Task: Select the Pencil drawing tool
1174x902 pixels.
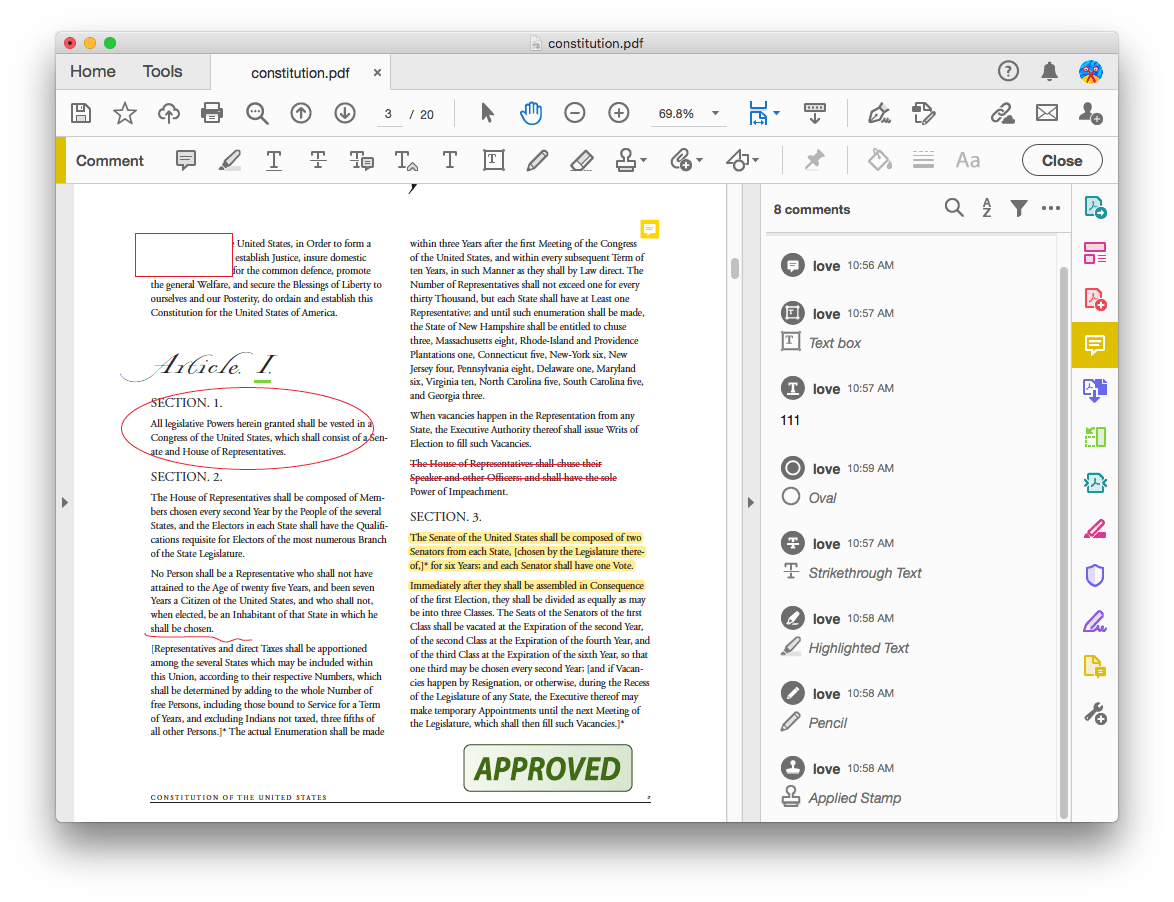Action: (x=537, y=159)
